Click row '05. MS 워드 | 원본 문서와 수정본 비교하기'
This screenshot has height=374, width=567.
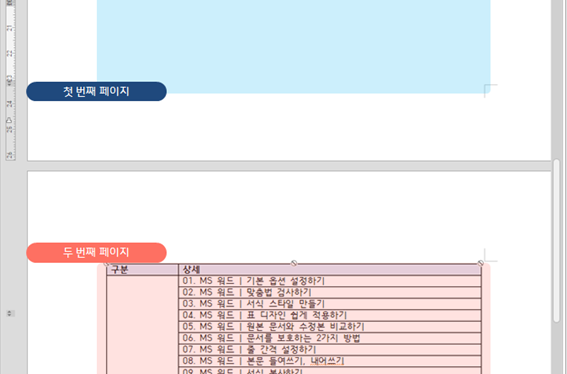(330, 327)
